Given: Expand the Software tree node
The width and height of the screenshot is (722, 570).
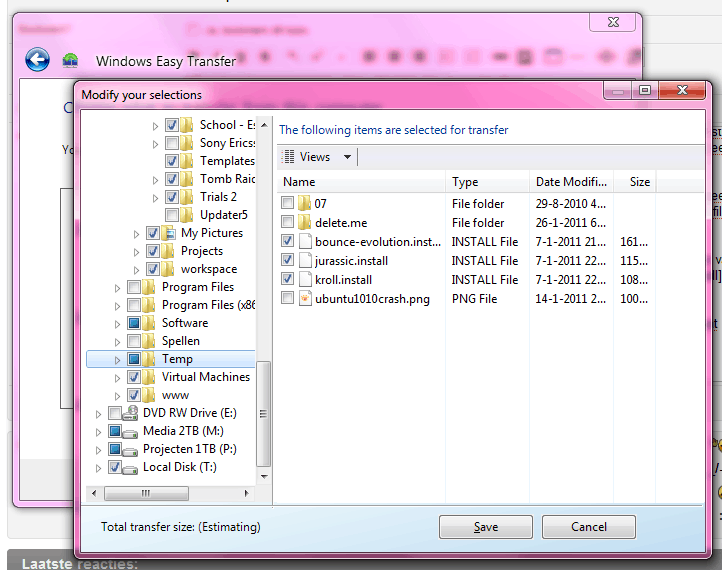Looking at the screenshot, I should click(x=117, y=324).
